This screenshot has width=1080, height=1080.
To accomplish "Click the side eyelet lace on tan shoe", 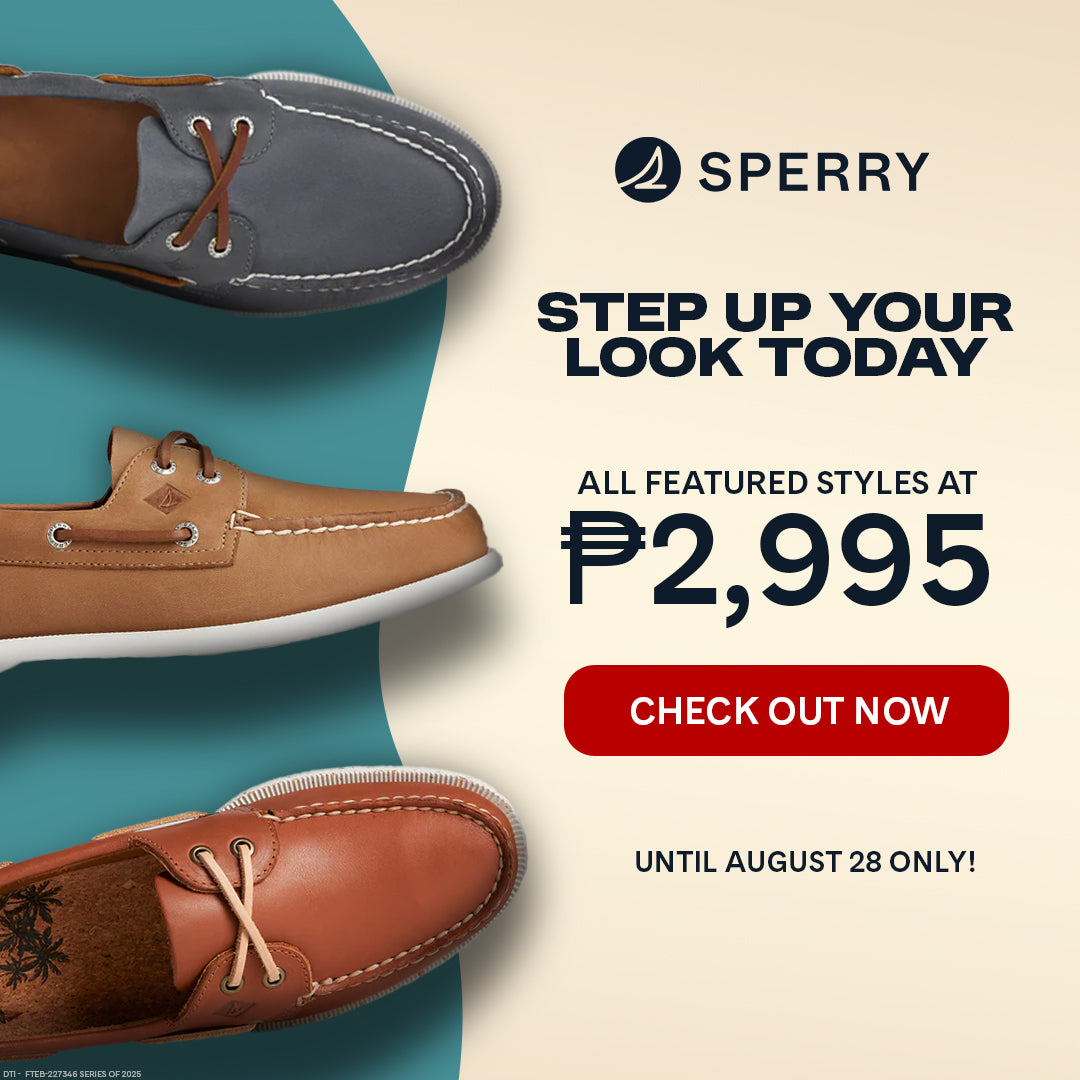I will (123, 535).
